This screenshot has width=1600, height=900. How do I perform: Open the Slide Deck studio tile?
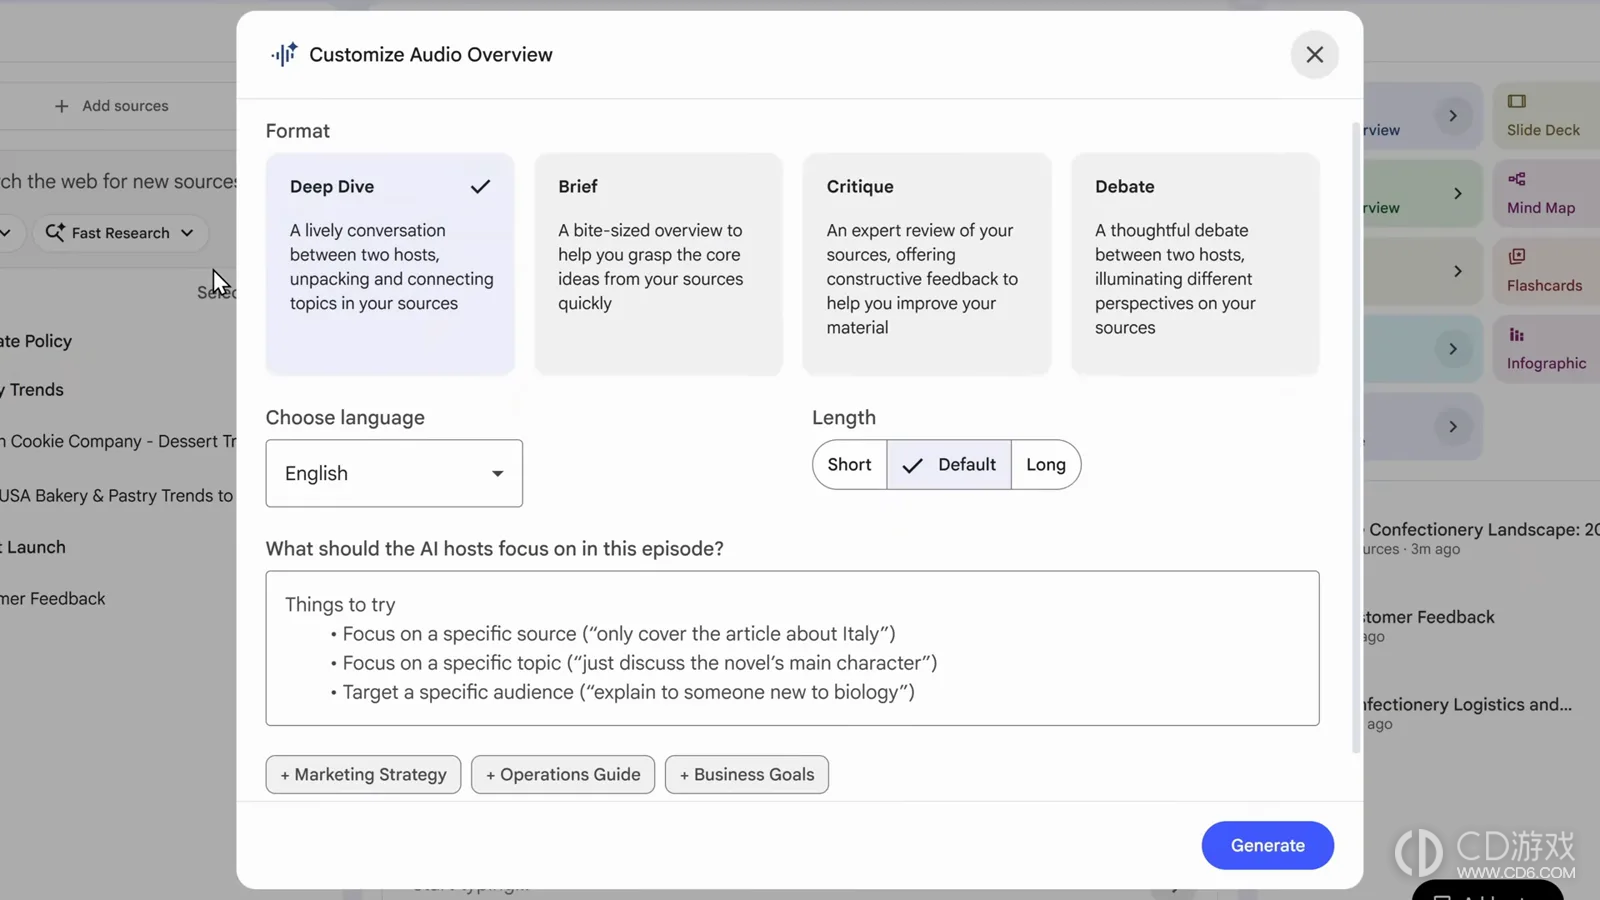(x=1546, y=116)
